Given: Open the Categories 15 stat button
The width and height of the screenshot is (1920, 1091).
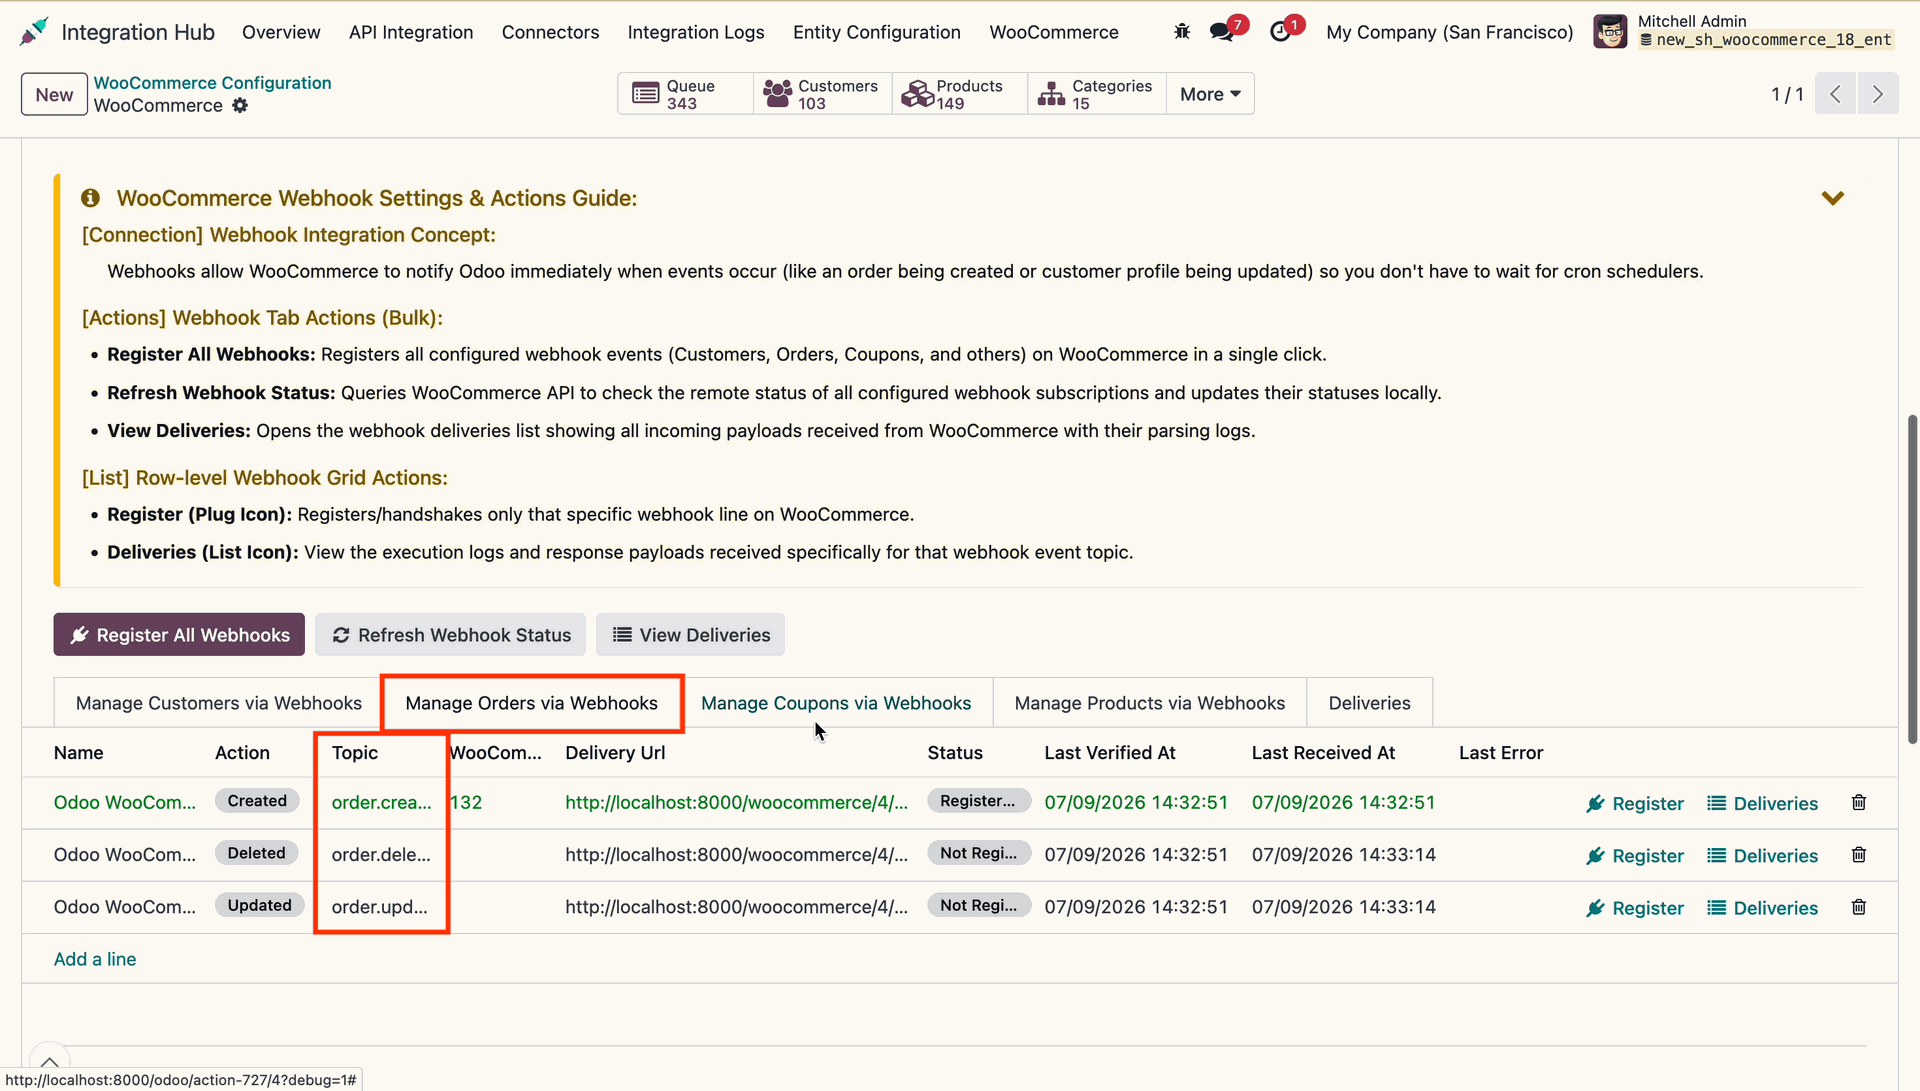Looking at the screenshot, I should (1096, 94).
